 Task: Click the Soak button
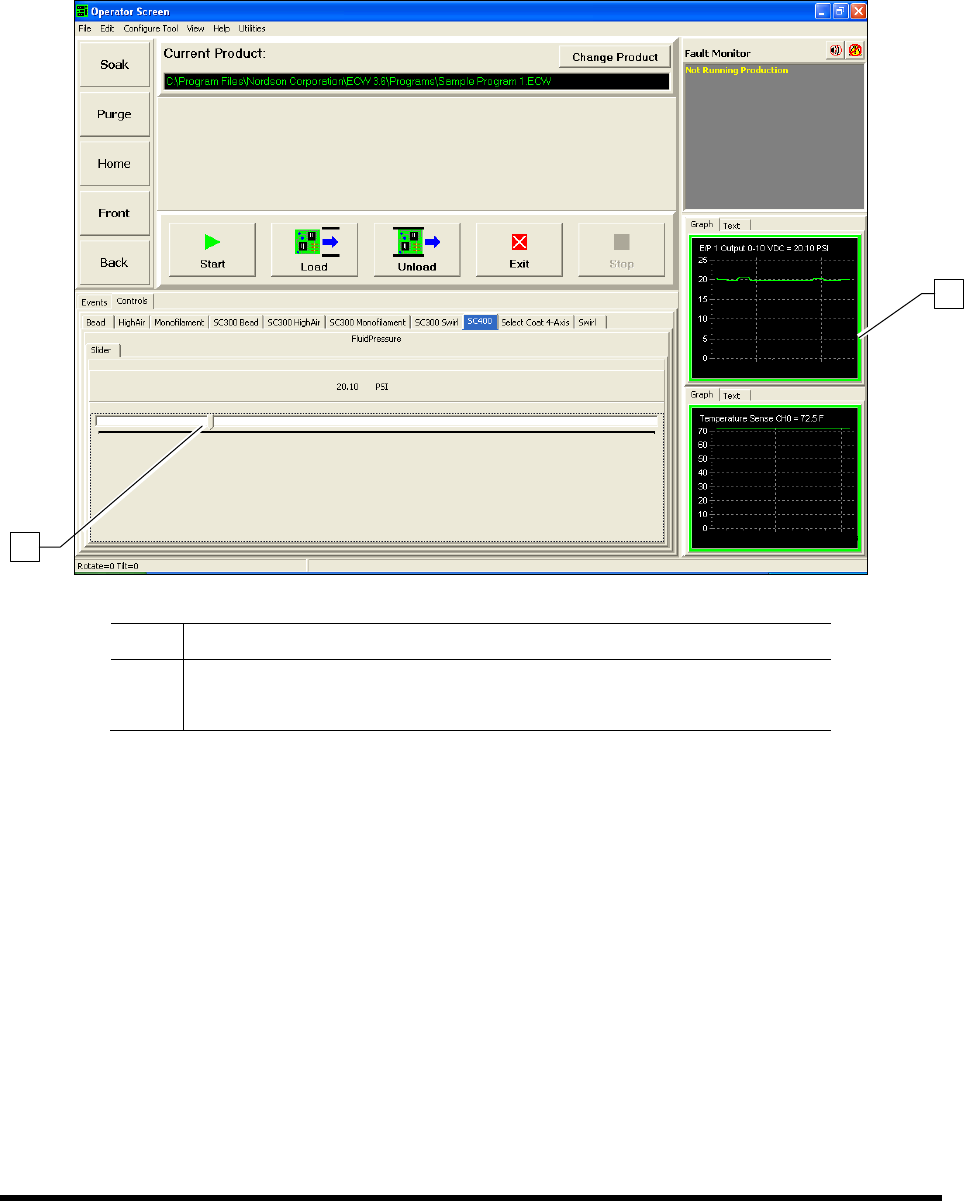pyautogui.click(x=114, y=65)
